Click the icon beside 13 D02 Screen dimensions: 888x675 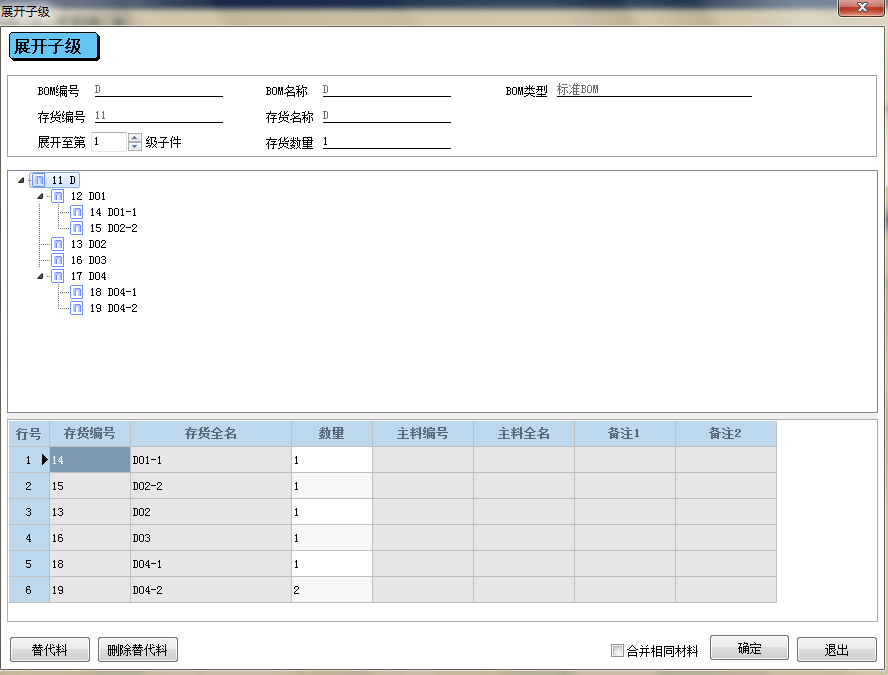[x=58, y=244]
